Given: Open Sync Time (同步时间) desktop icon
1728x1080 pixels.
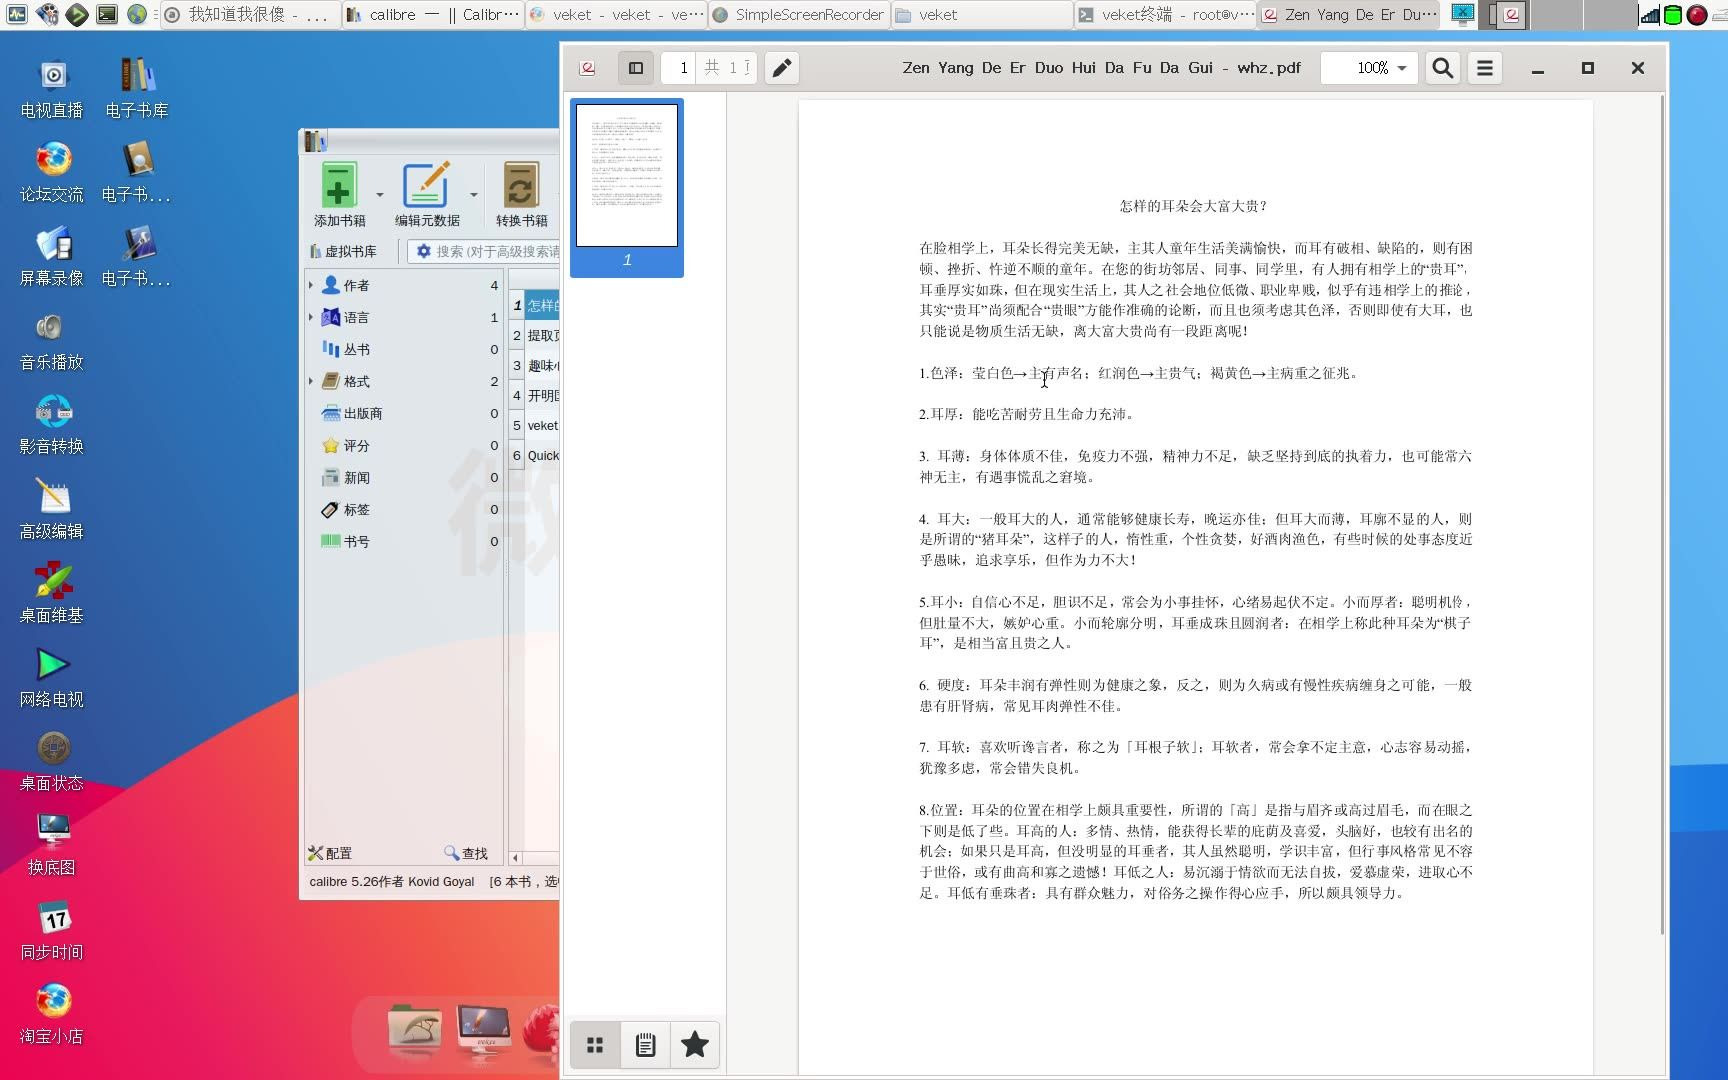Looking at the screenshot, I should [x=52, y=930].
